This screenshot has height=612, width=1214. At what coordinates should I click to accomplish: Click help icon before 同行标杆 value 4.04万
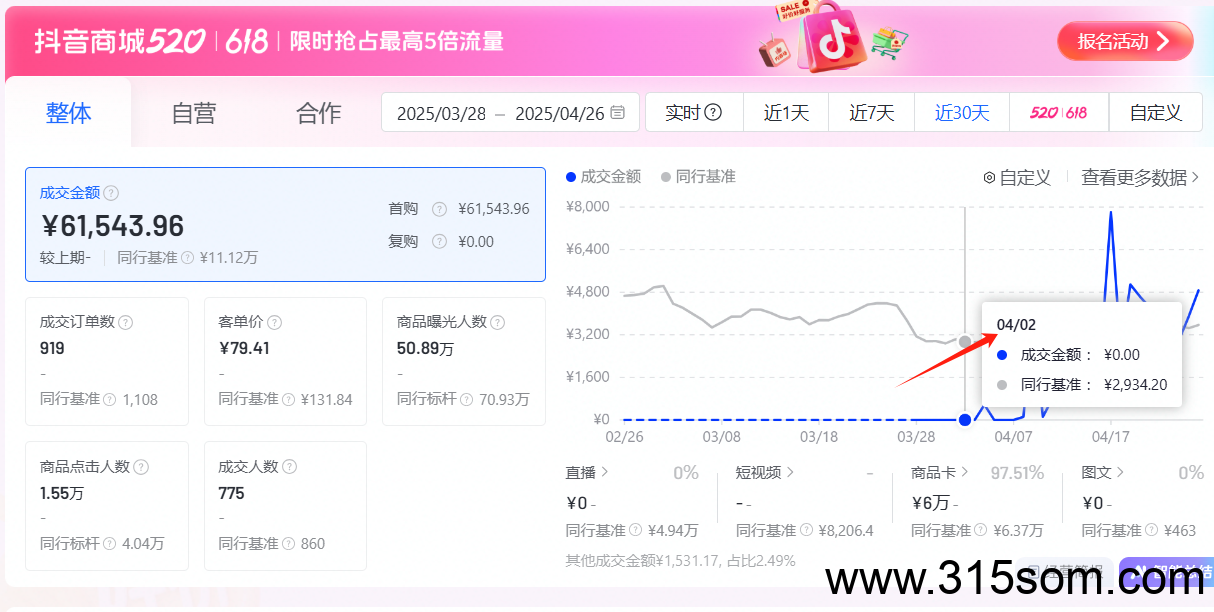[109, 544]
